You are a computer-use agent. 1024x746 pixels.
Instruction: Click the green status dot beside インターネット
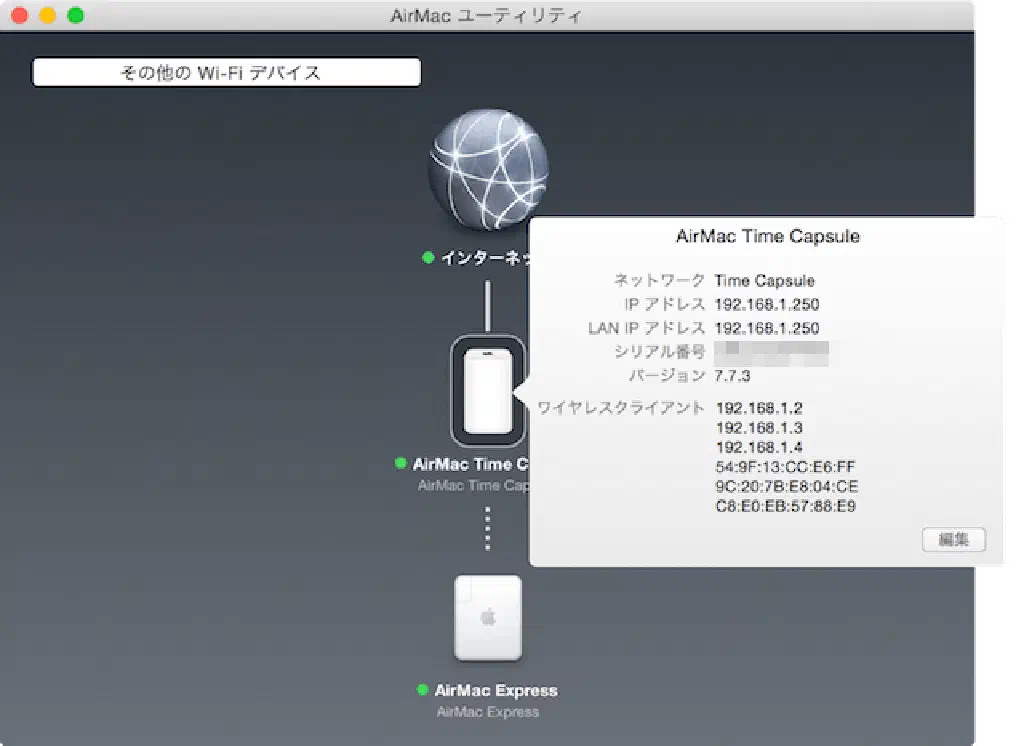[428, 258]
